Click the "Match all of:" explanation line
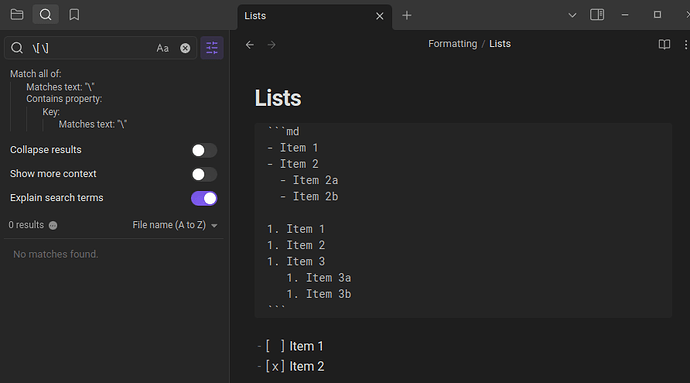 pos(36,74)
